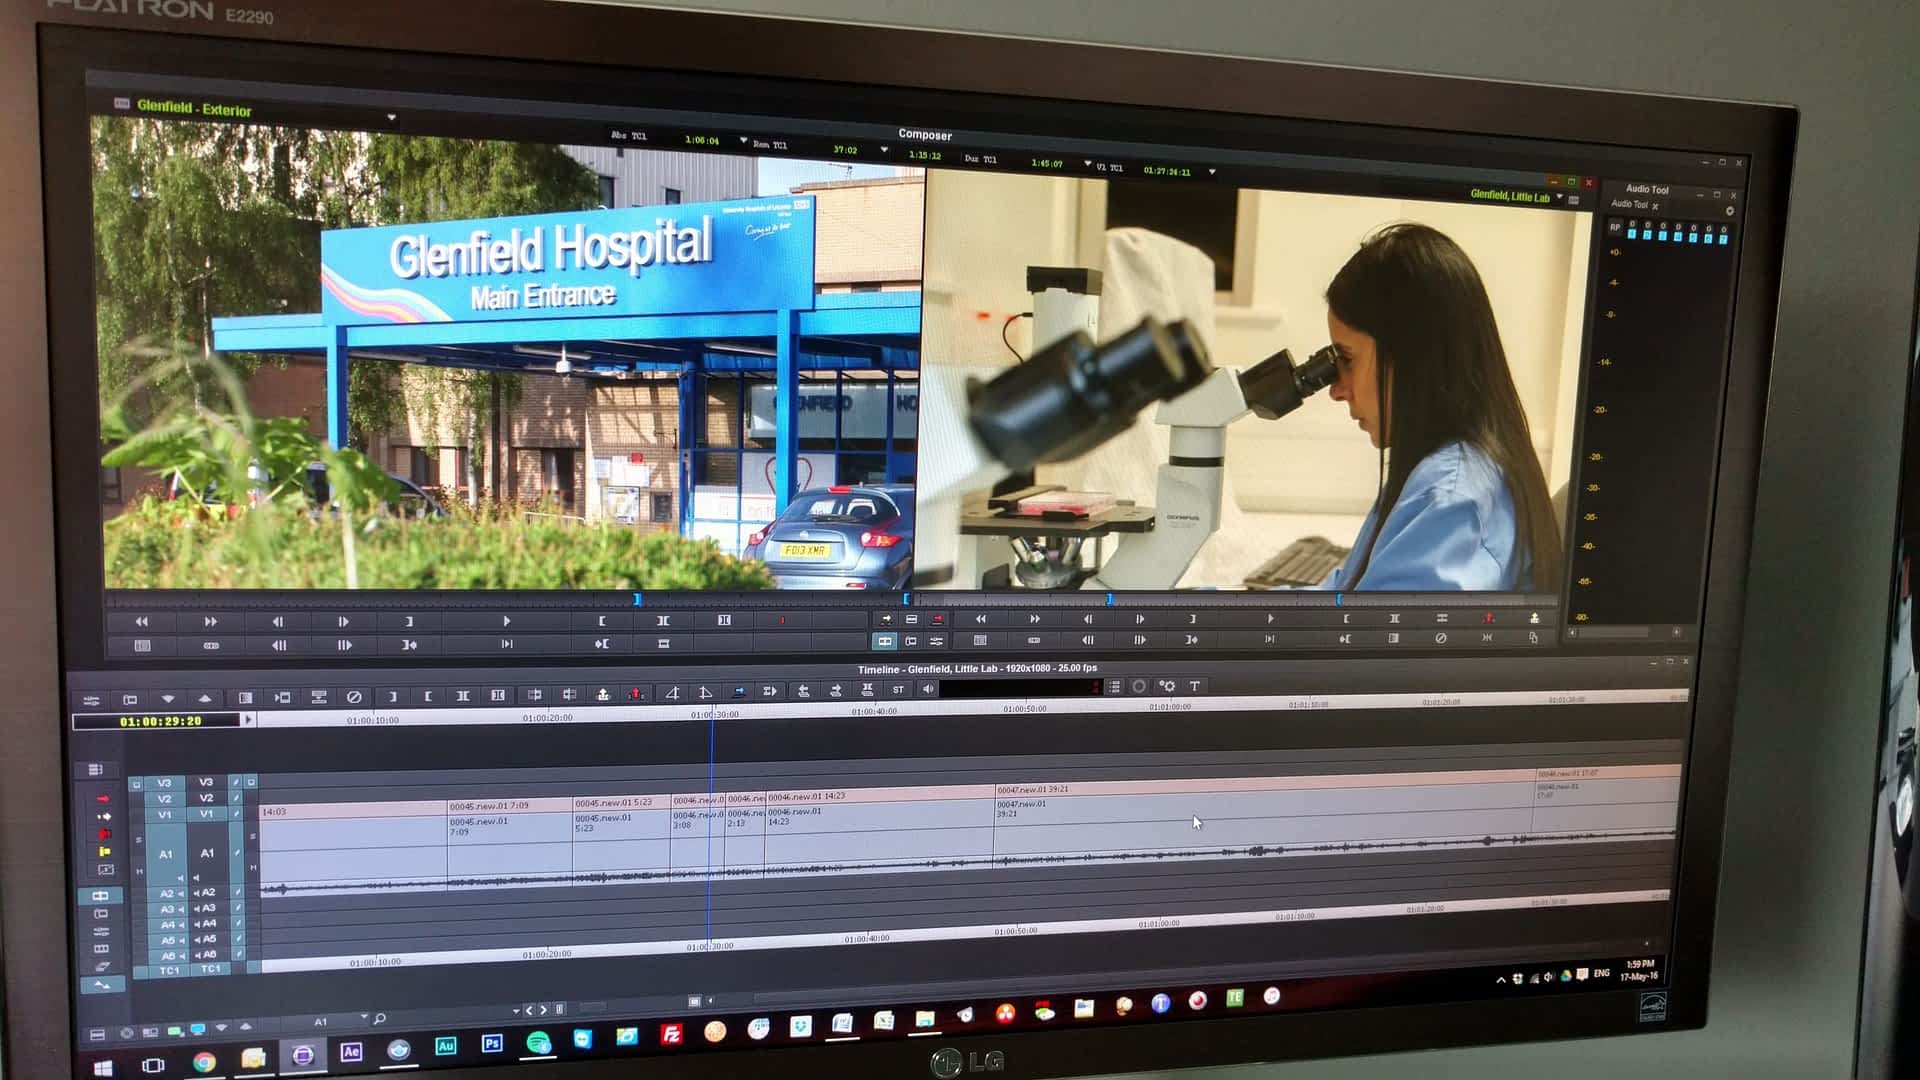The width and height of the screenshot is (1920, 1080).
Task: Click the Add Edit icon in timeline toolbar
Action: pyautogui.click(x=534, y=695)
